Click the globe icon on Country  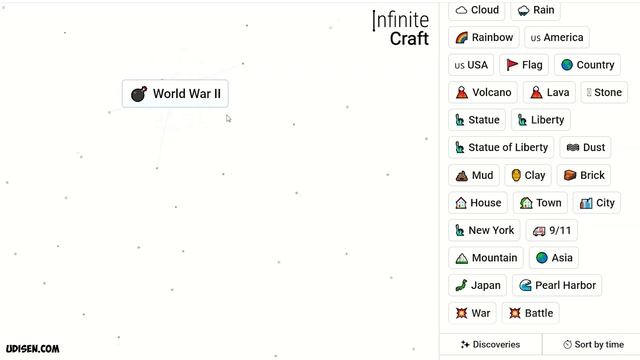pos(567,65)
